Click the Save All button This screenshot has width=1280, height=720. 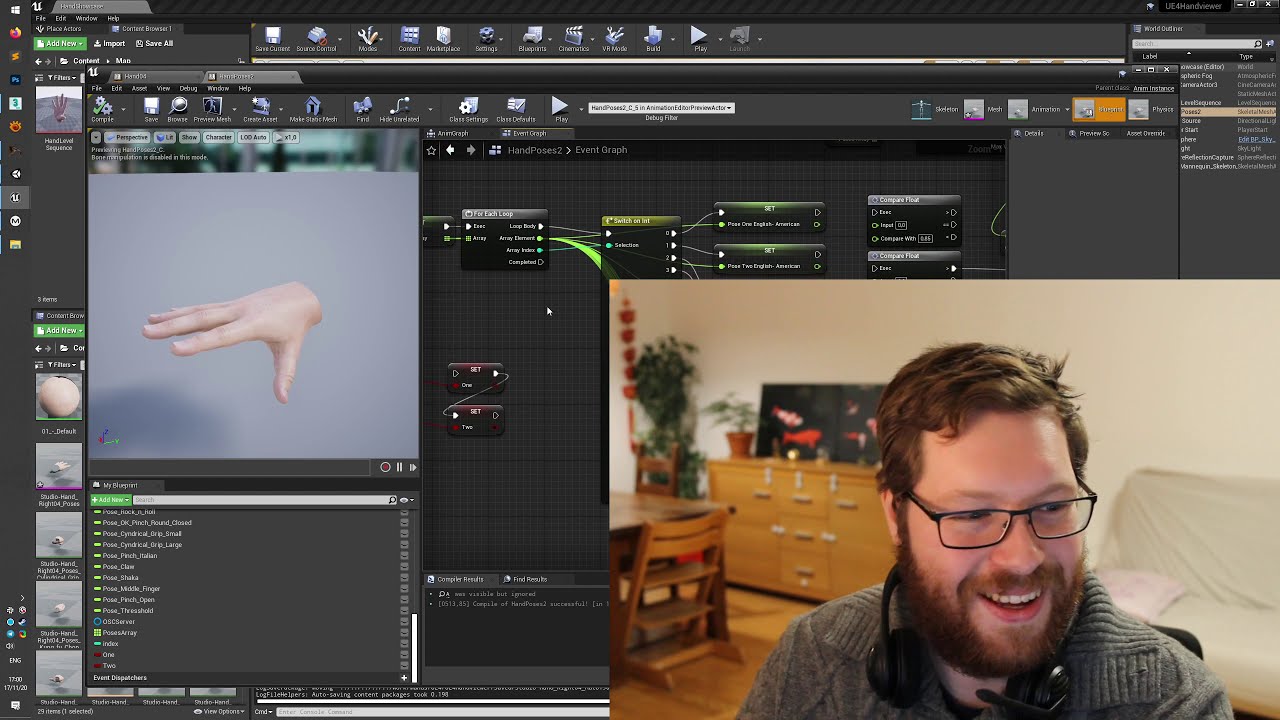[153, 44]
